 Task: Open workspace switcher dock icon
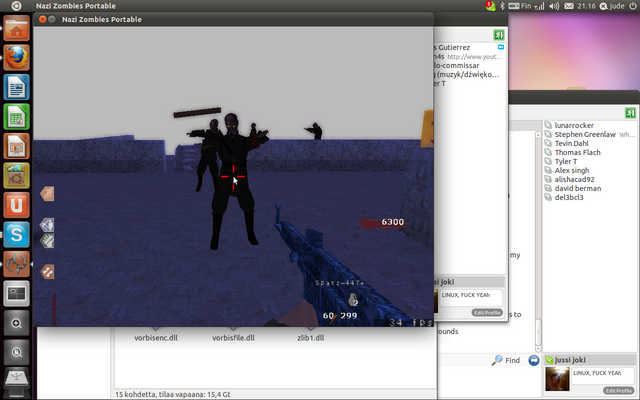[16, 293]
